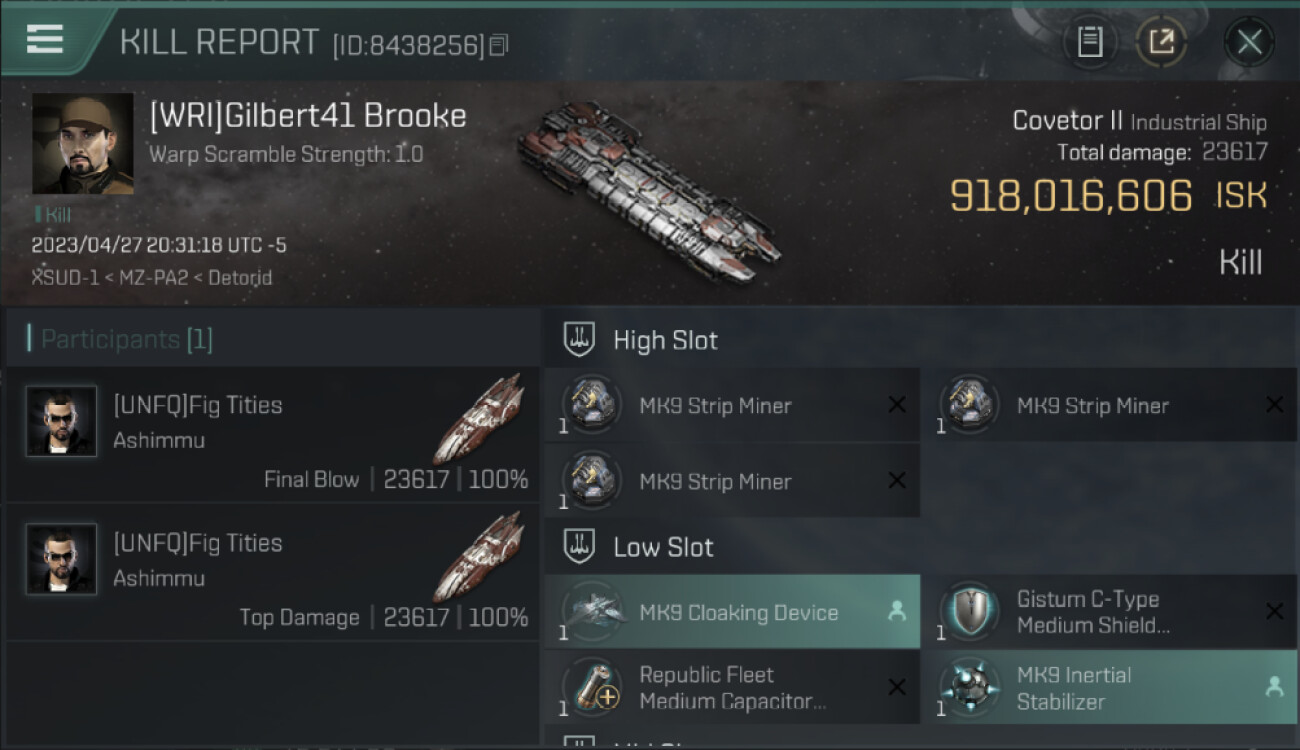1300x750 pixels.
Task: Close the Kill Report window
Action: (1249, 42)
